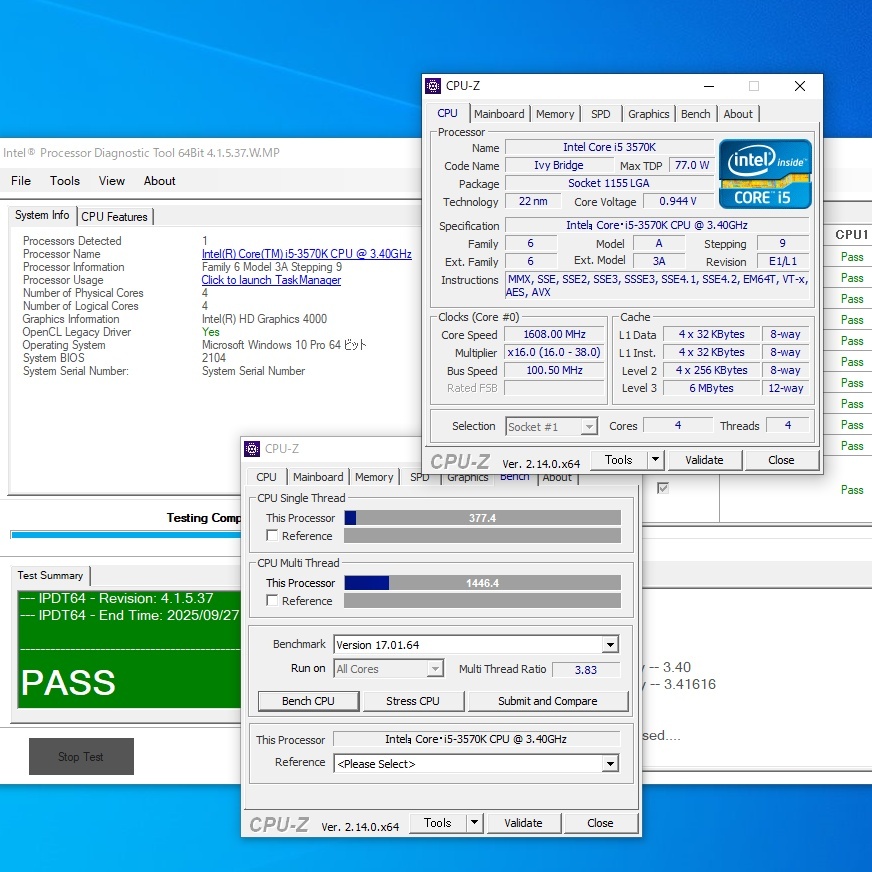This screenshot has width=872, height=872.
Task: Select the CPU Features tab
Action: tap(114, 217)
